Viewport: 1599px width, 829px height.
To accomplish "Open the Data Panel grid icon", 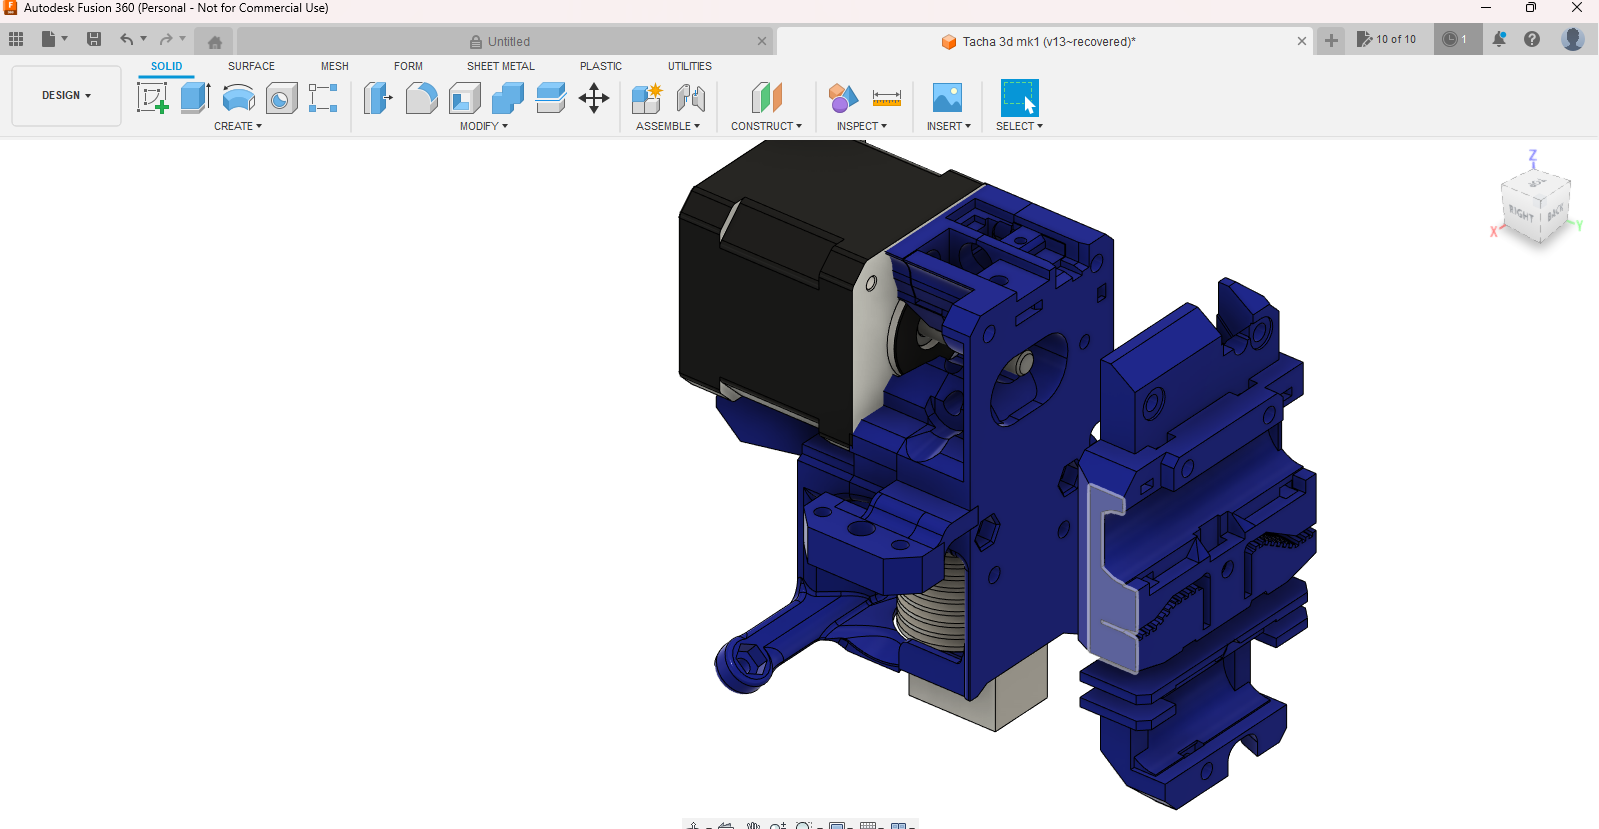I will point(16,39).
